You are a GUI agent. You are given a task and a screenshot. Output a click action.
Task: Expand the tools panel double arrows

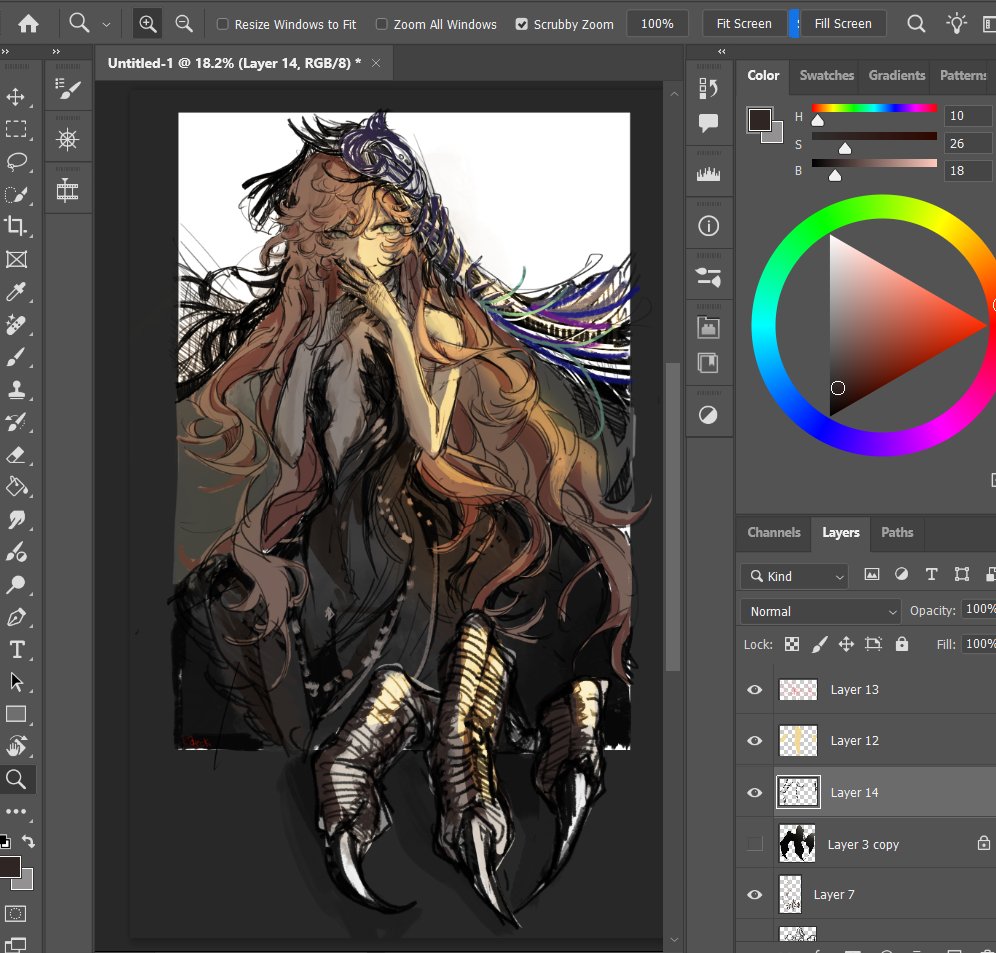point(6,51)
